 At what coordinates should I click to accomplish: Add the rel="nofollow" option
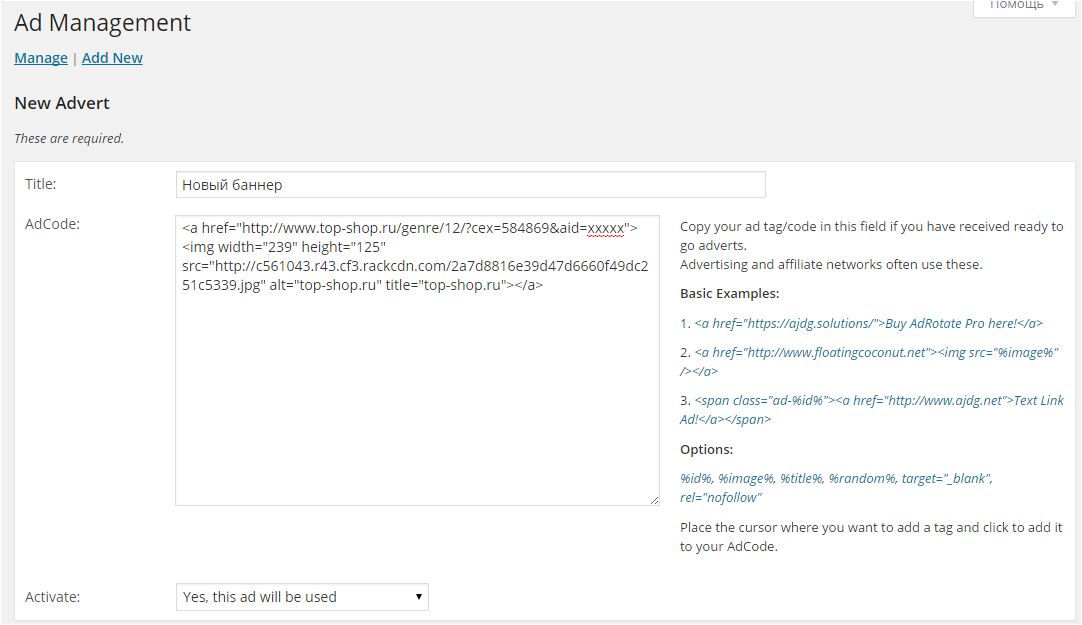[x=720, y=498]
